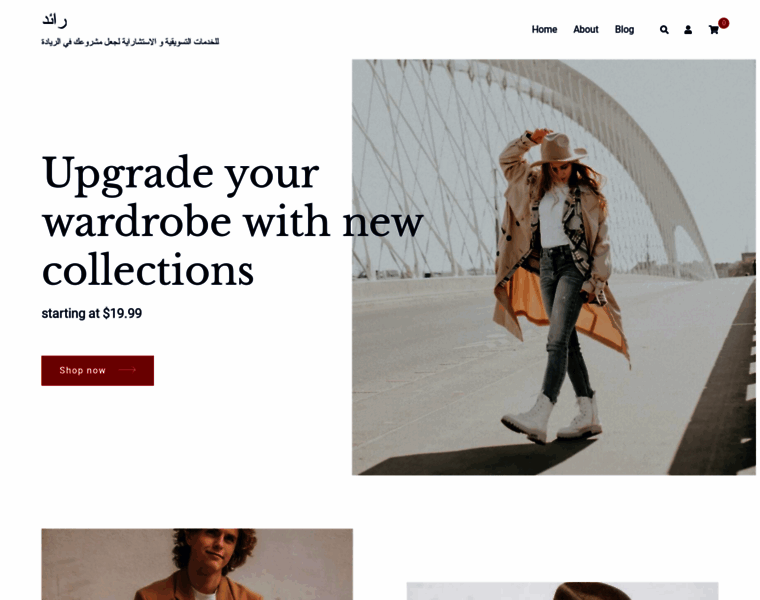Viewport: 760px width, 600px height.
Task: Click the 'starting at $19.99' text
Action: 92,314
